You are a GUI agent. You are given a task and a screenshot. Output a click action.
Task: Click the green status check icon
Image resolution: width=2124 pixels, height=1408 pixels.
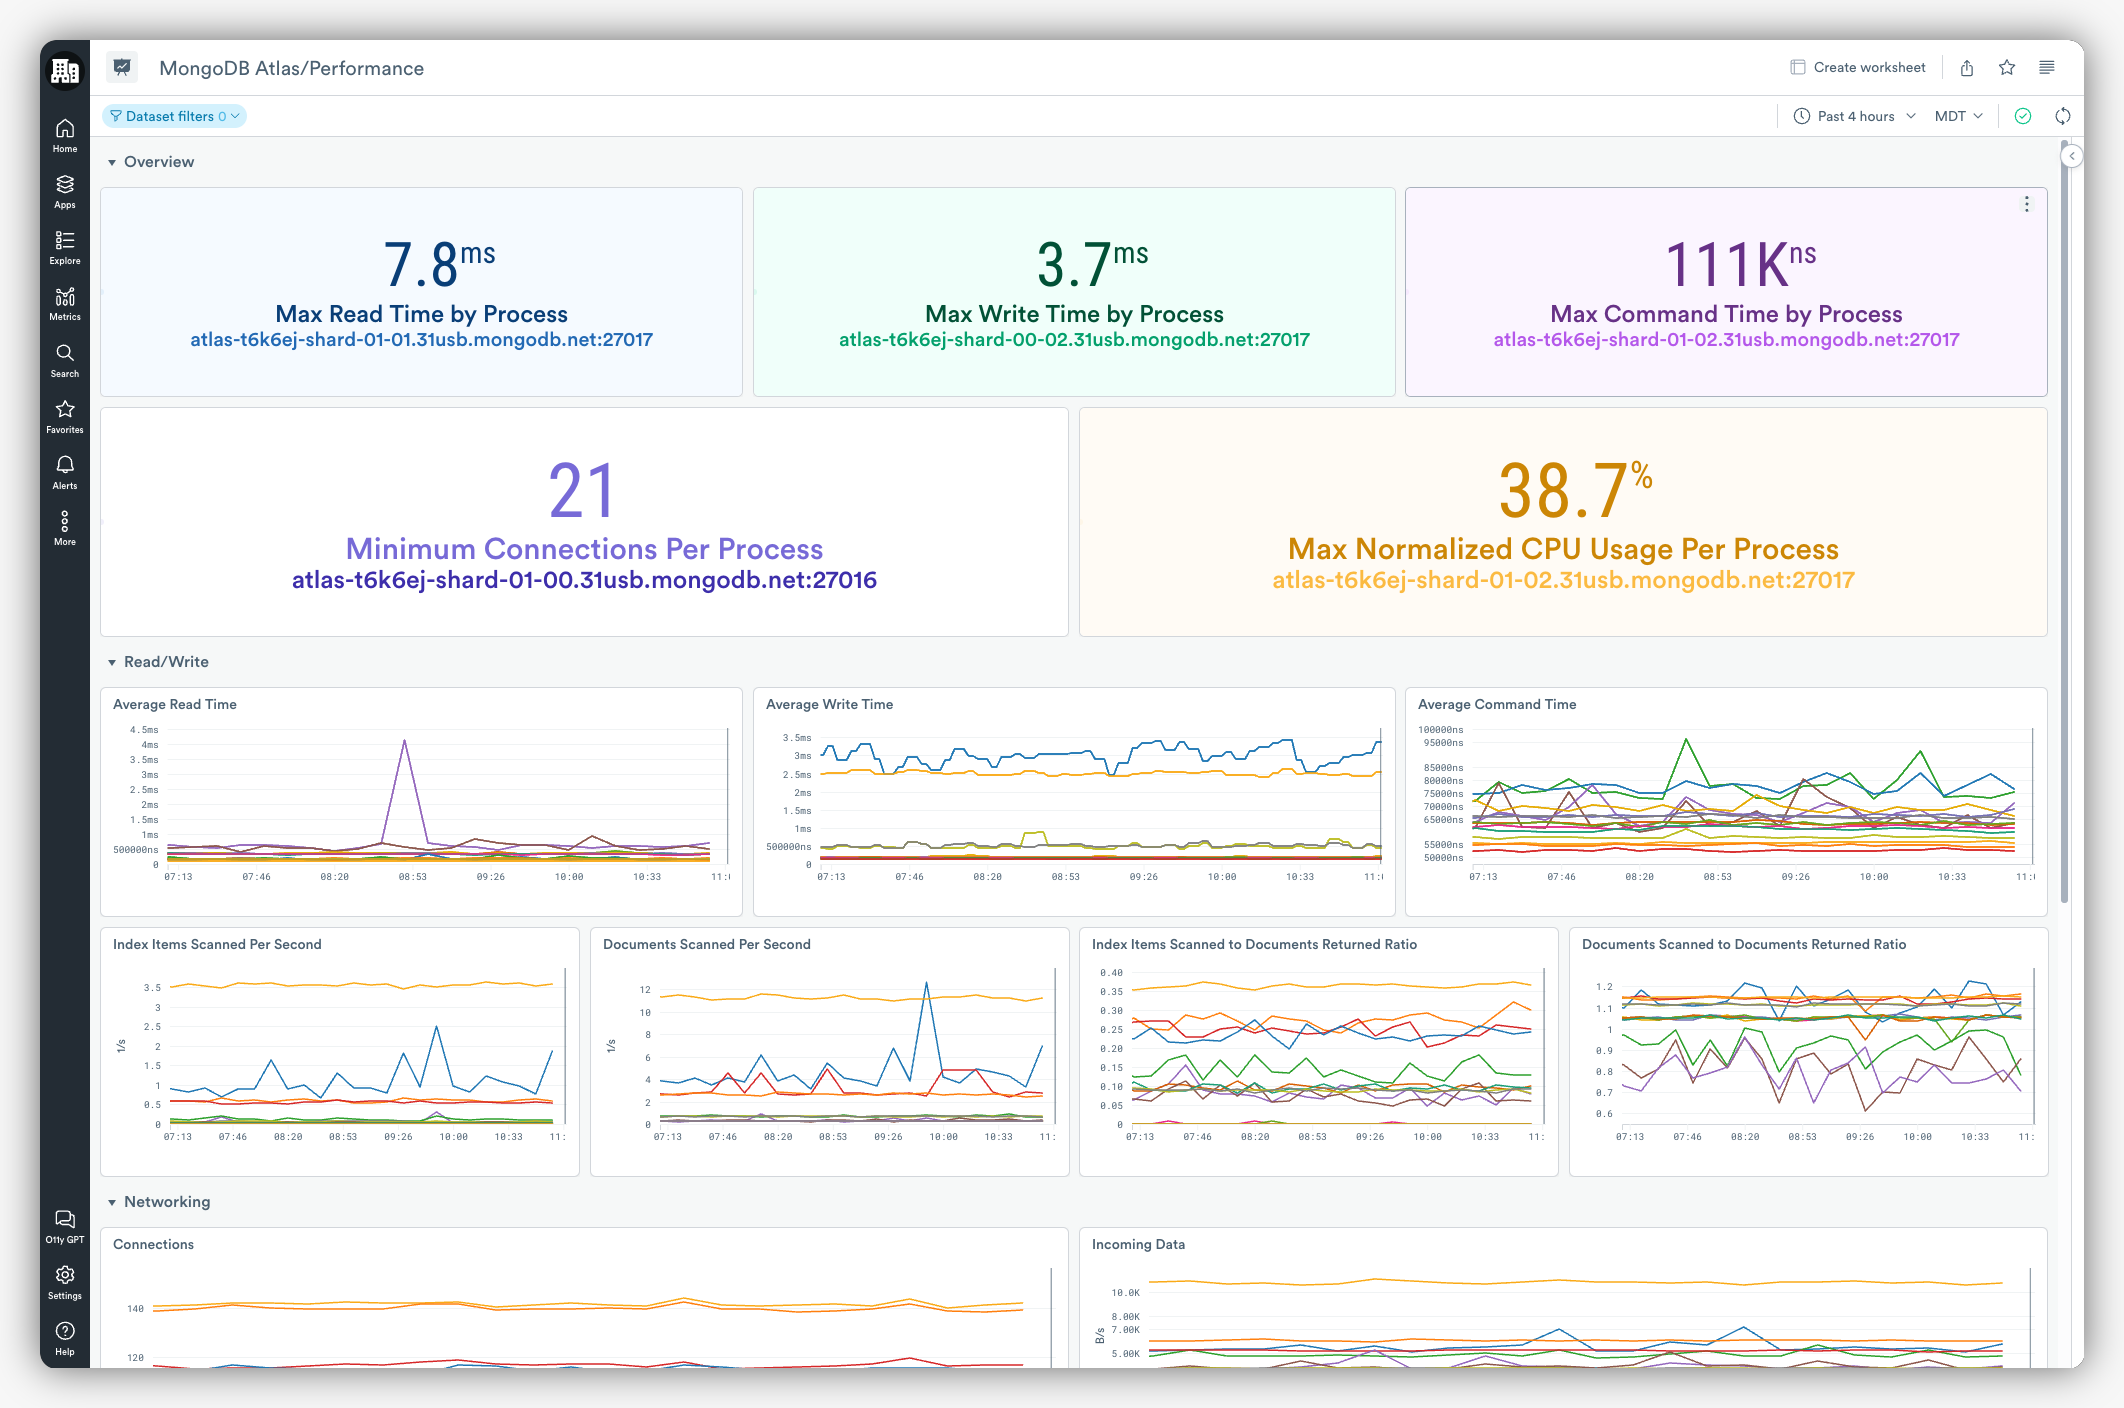click(2023, 116)
